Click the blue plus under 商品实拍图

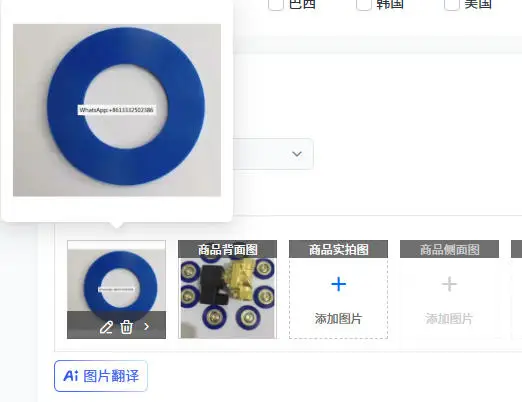339,284
